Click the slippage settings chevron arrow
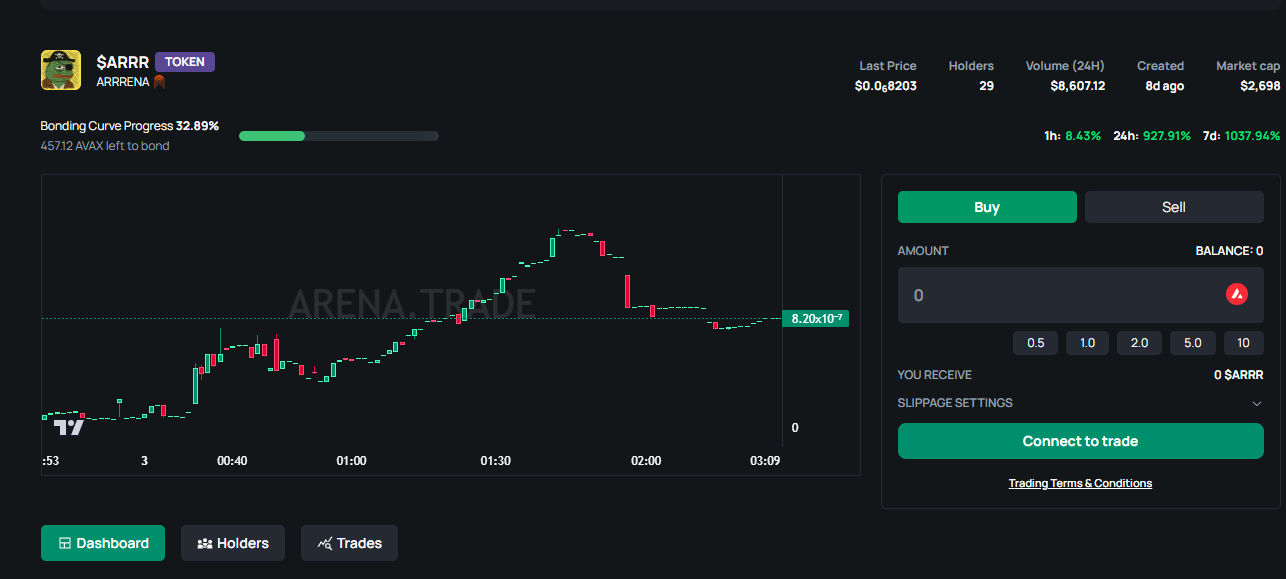Screen dimensions: 1286x579 1256,403
